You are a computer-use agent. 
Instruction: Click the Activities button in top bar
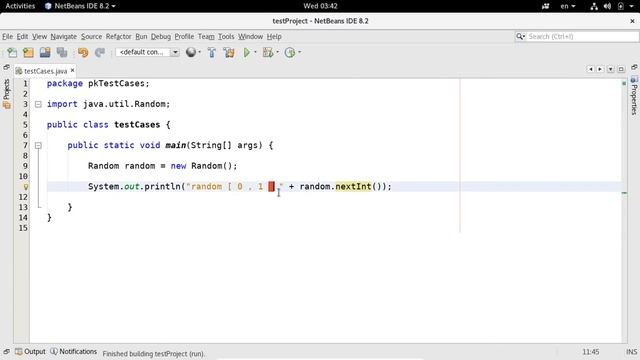pos(20,6)
